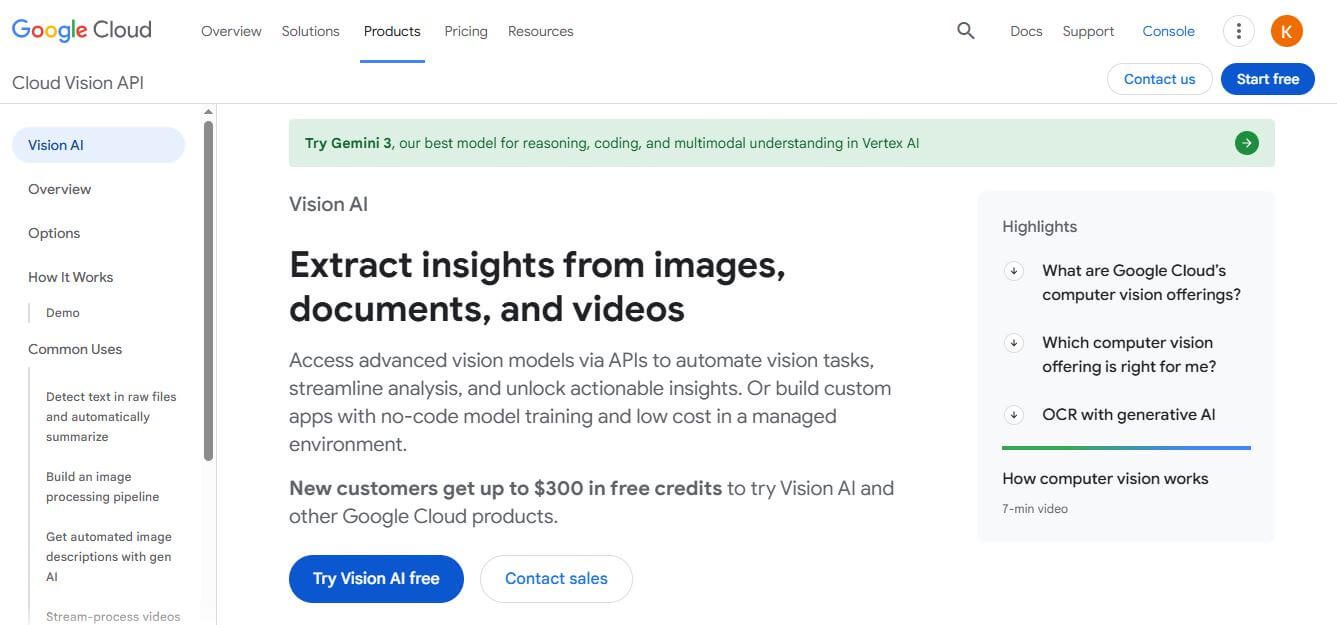Click the Google Cloud logo
Image resolution: width=1337 pixels, height=625 pixels.
tap(80, 29)
